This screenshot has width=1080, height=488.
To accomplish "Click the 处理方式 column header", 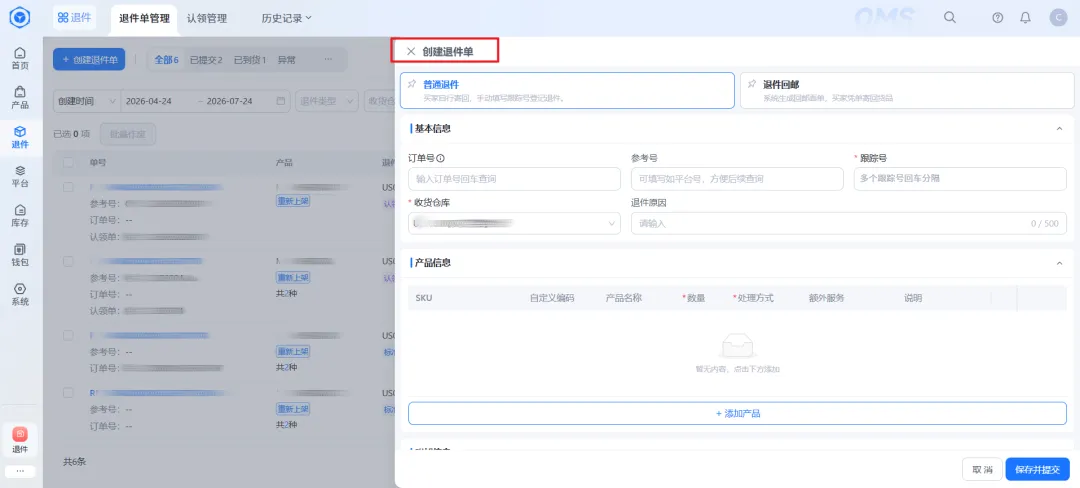I will coord(754,298).
